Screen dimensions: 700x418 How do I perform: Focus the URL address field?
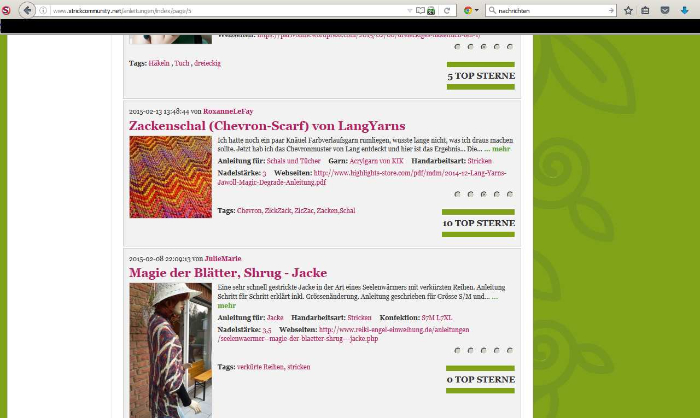[228, 10]
